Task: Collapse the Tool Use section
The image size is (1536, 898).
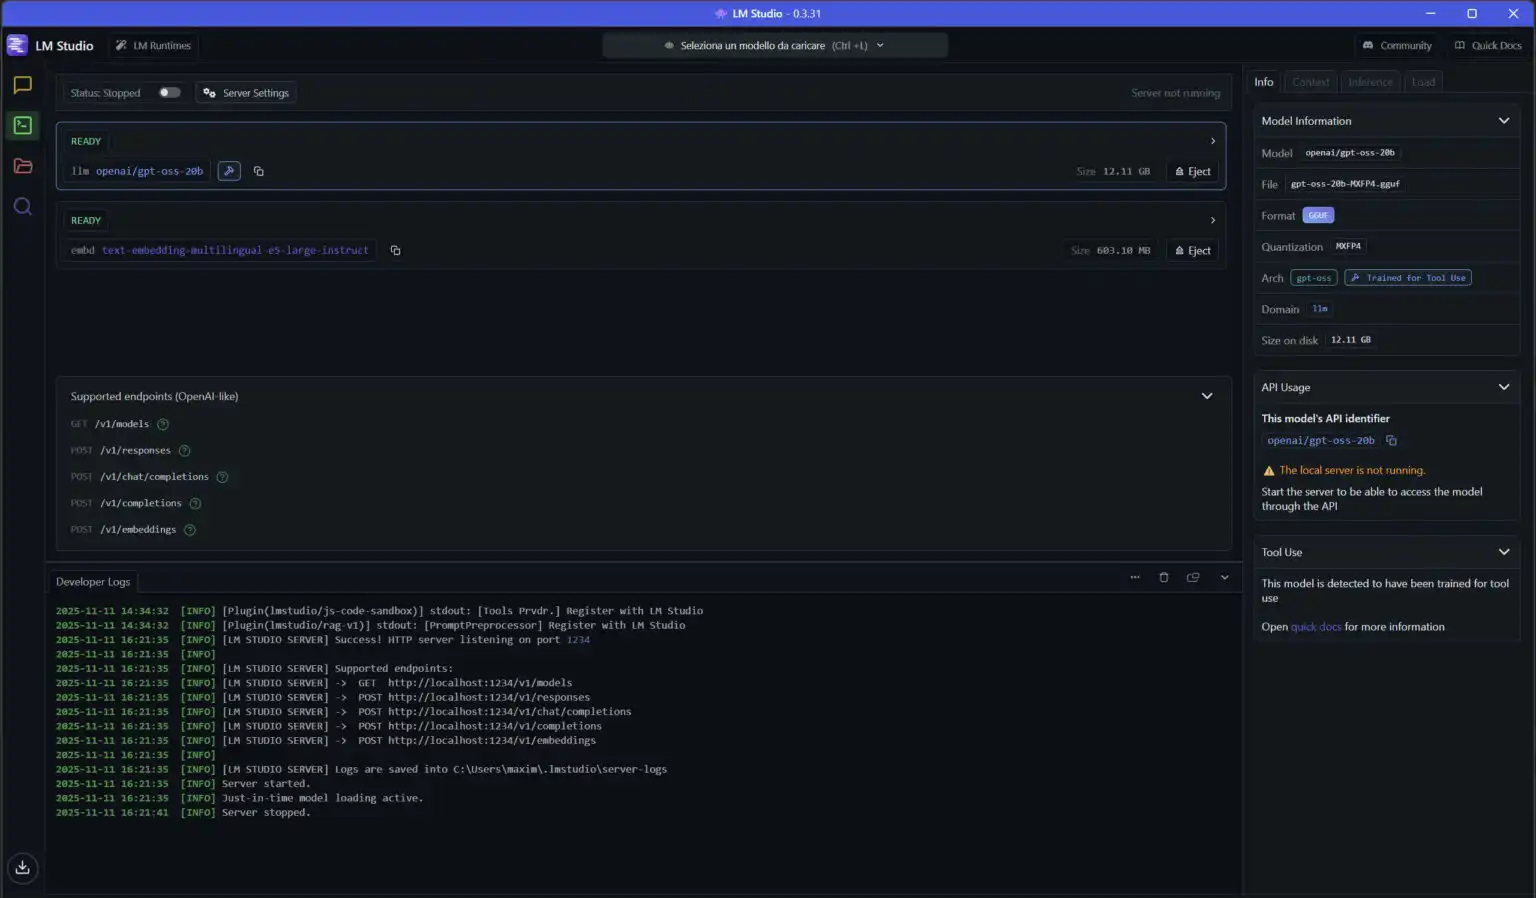Action: (1504, 552)
